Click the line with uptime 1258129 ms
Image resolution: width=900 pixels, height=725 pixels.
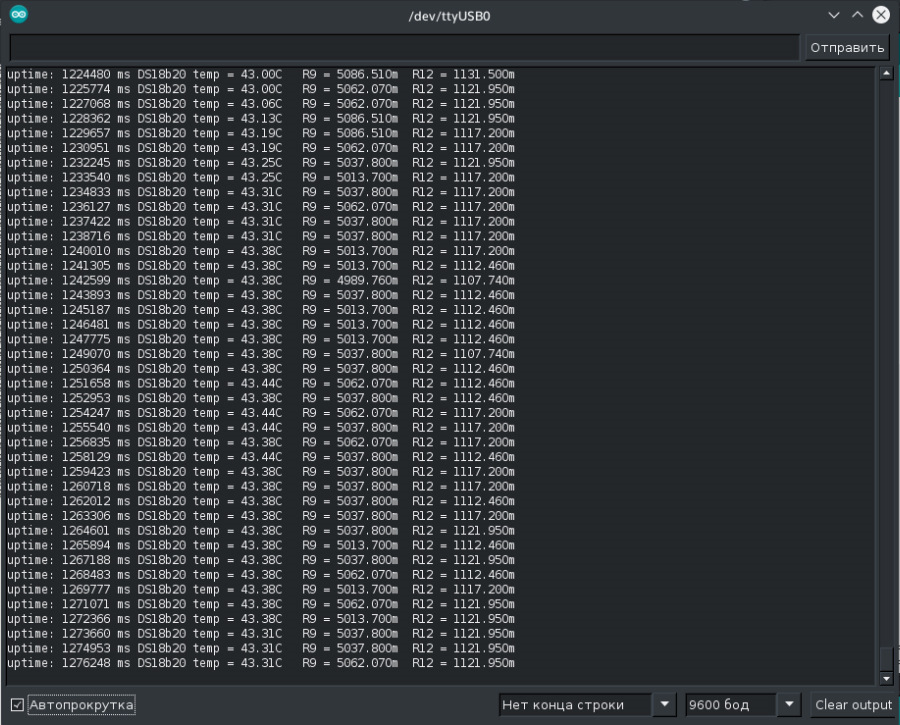(x=261, y=458)
